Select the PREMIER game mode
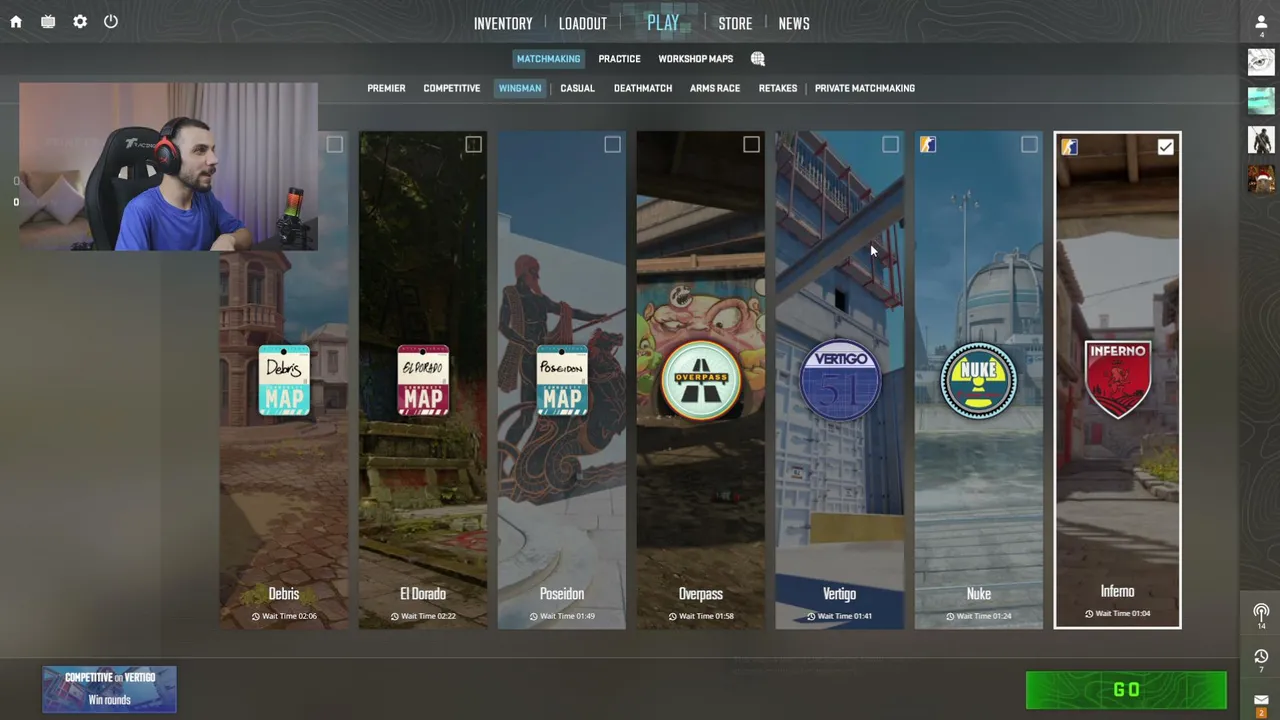Viewport: 1280px width, 720px height. 386,88
